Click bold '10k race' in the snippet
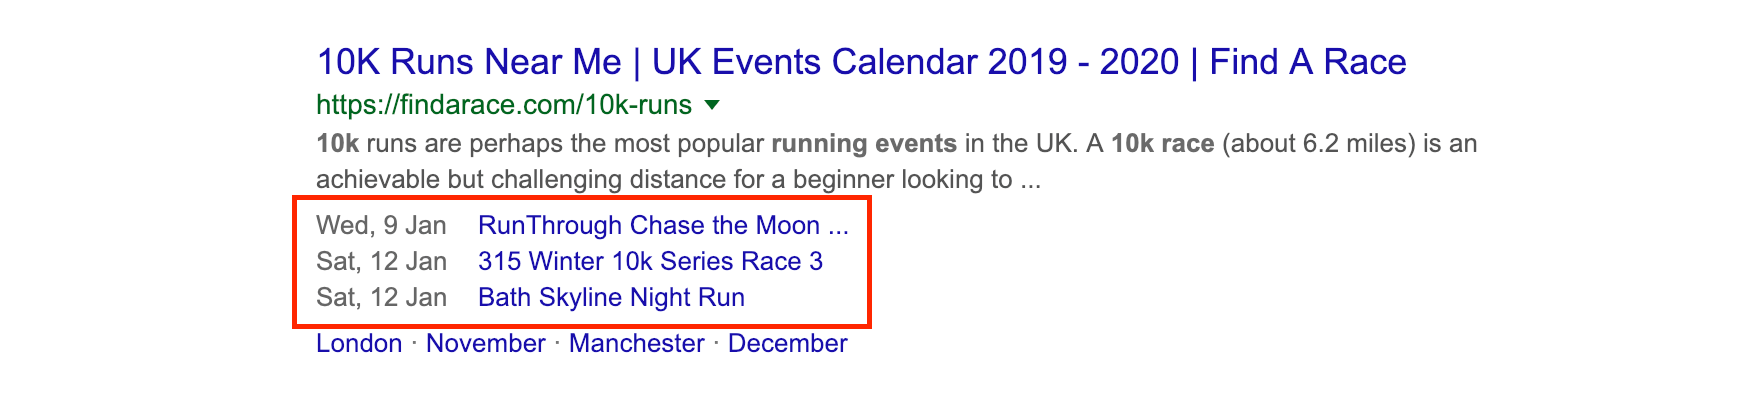Image resolution: width=1754 pixels, height=394 pixels. click(1163, 143)
